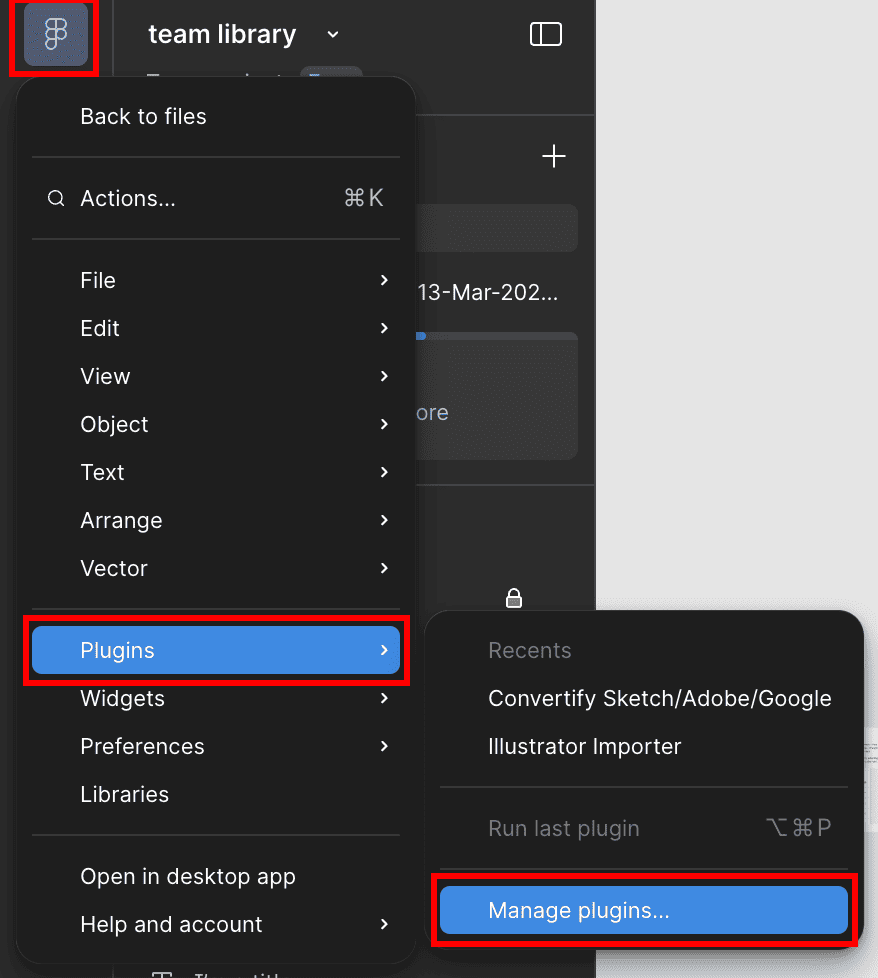
Task: Expand the team library file name dropdown
Action: (333, 35)
